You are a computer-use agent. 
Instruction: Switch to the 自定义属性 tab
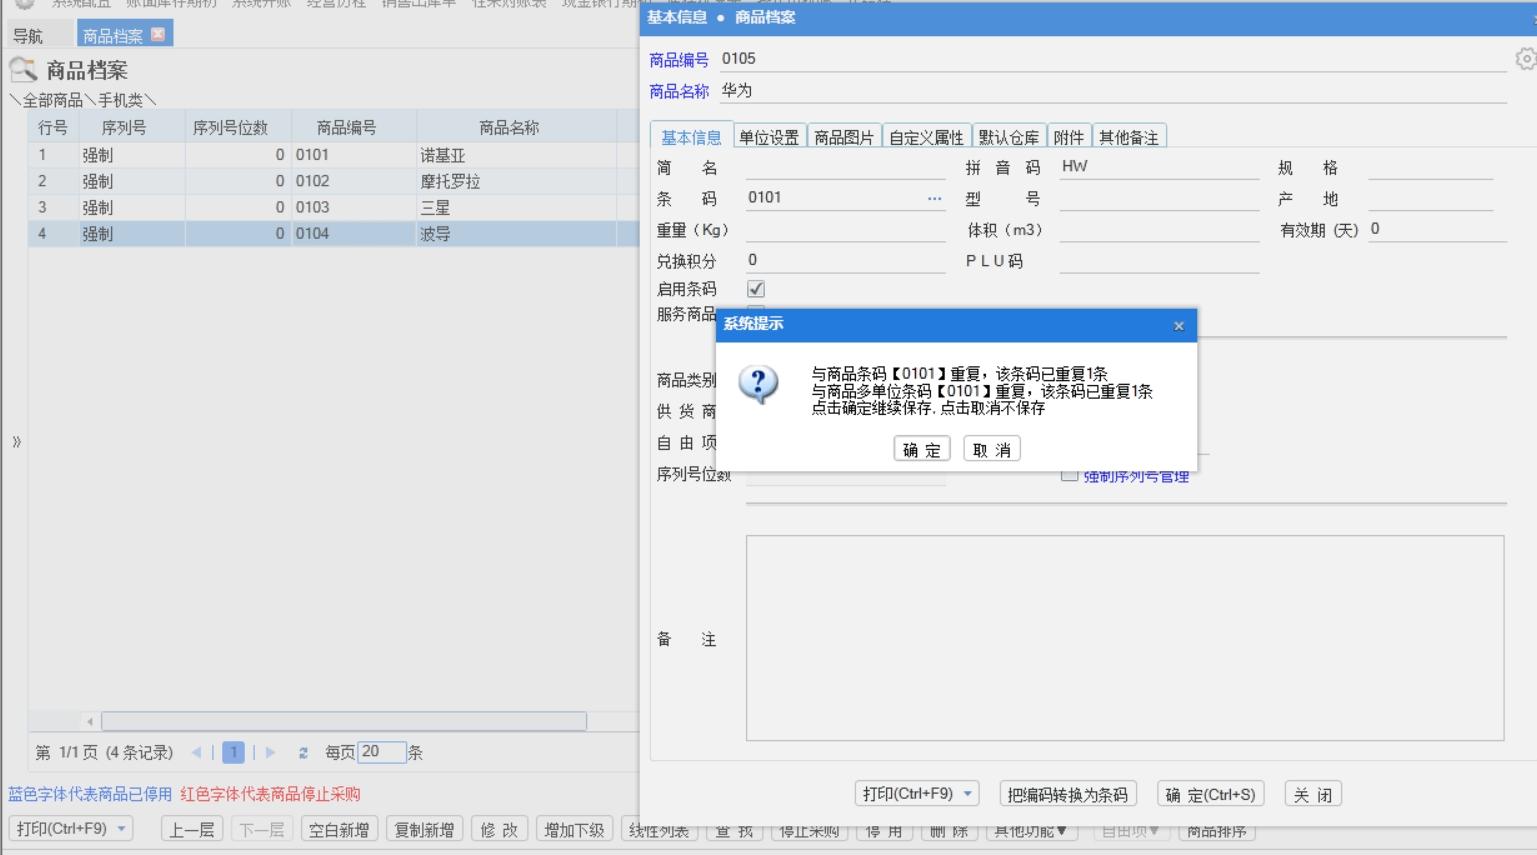[x=926, y=137]
